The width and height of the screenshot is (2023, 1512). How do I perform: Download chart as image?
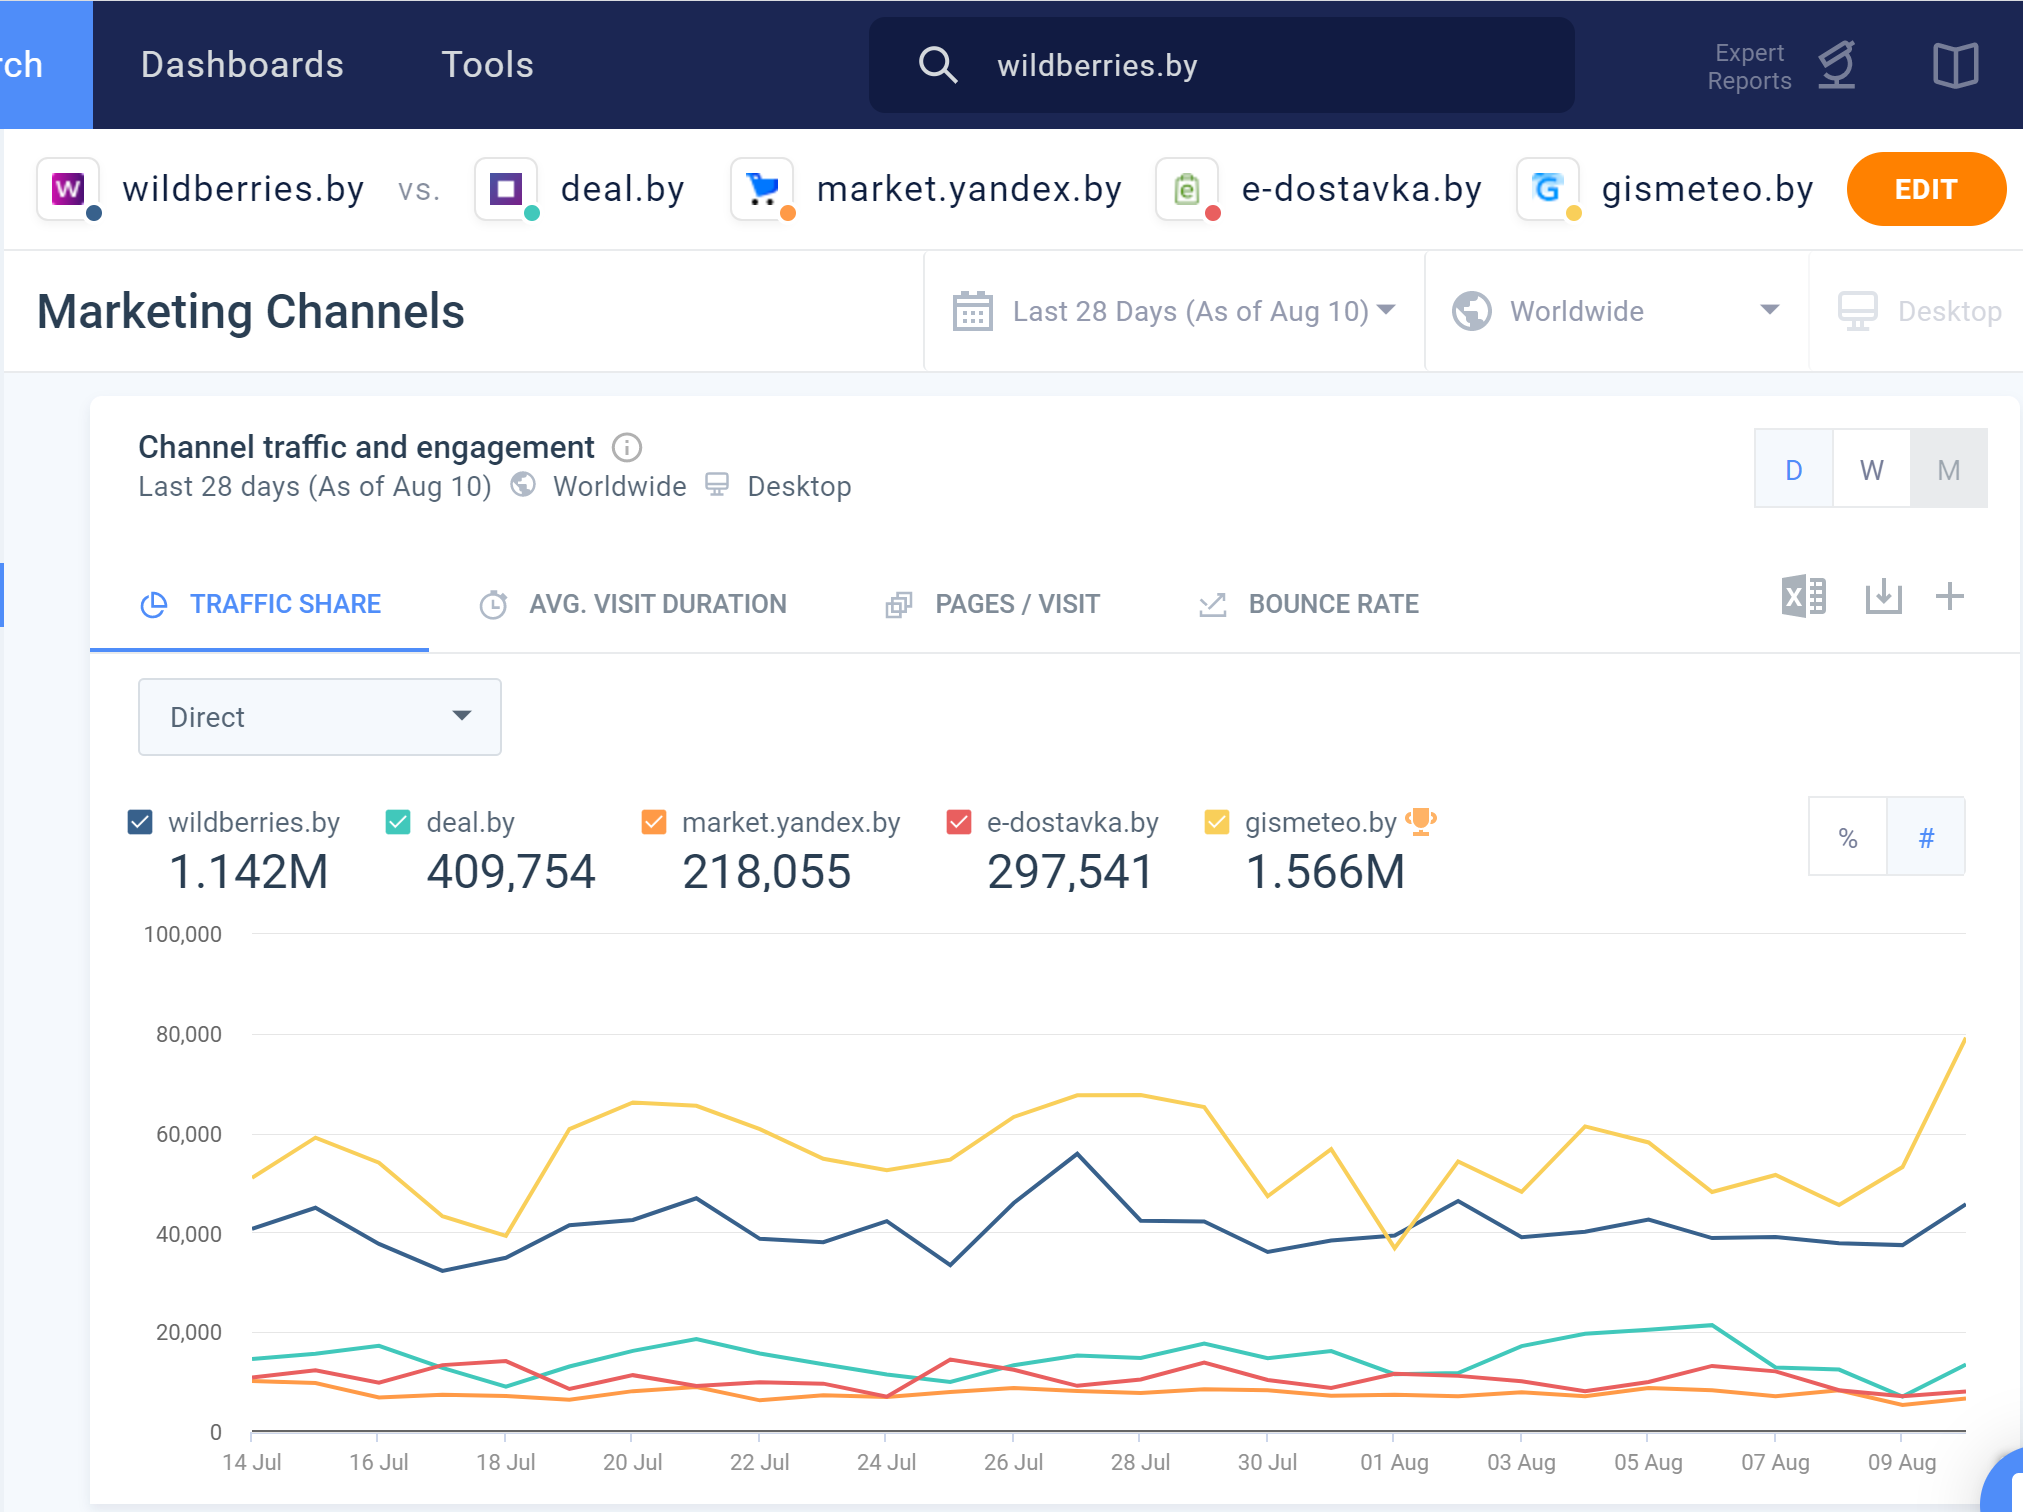tap(1883, 597)
